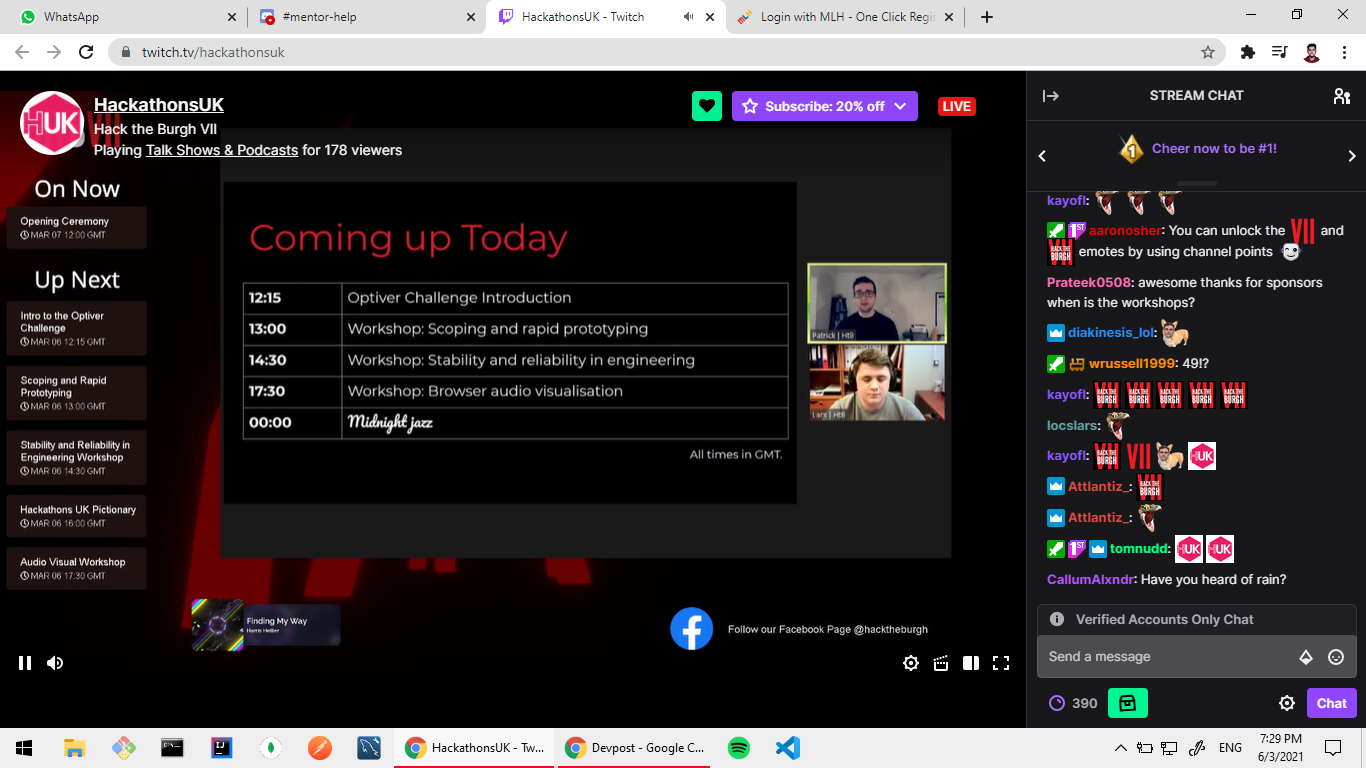Screen dimensions: 1366x768
Task: Enter fullscreen mode
Action: pos(1001,662)
